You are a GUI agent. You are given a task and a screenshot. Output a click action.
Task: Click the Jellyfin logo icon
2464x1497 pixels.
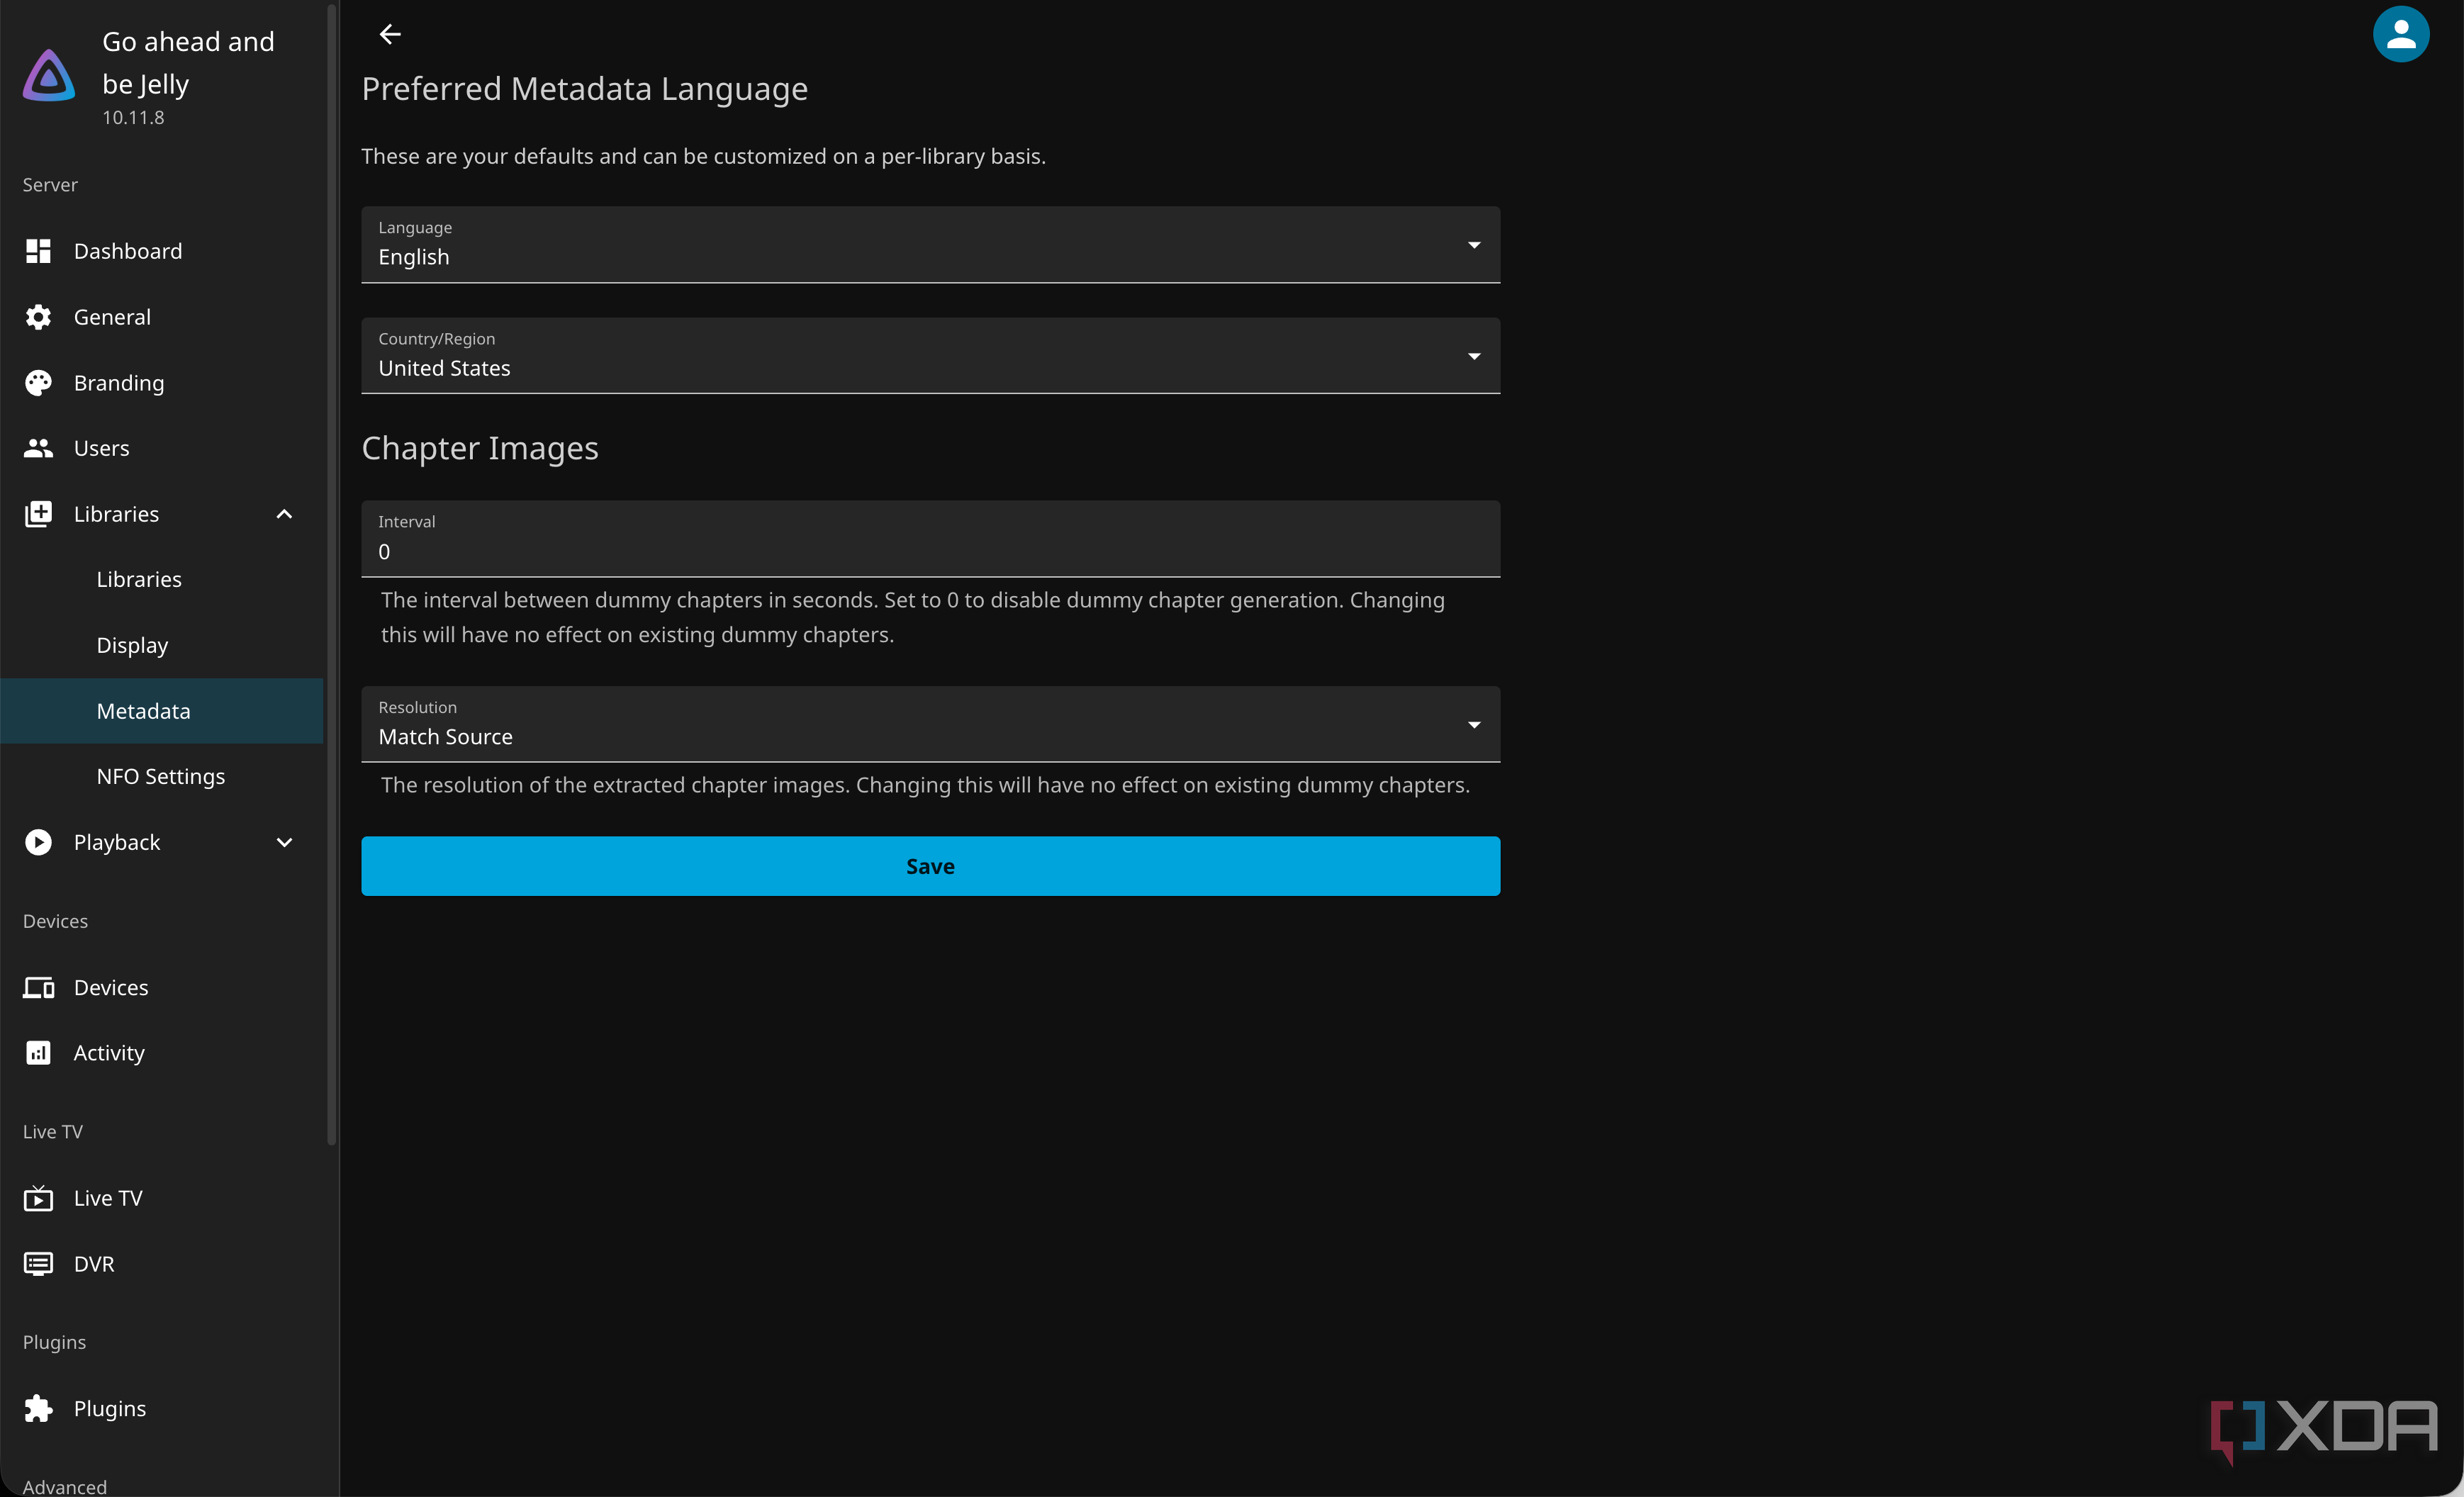[x=49, y=75]
